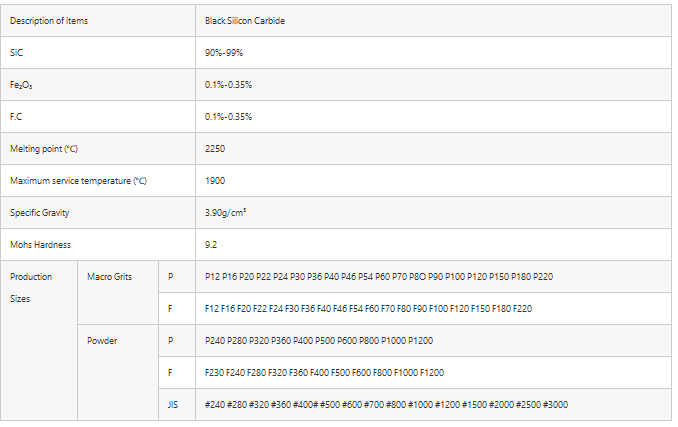Click the 'Macro Grits' cell
Screen dimensions: 678x427
tap(109, 276)
